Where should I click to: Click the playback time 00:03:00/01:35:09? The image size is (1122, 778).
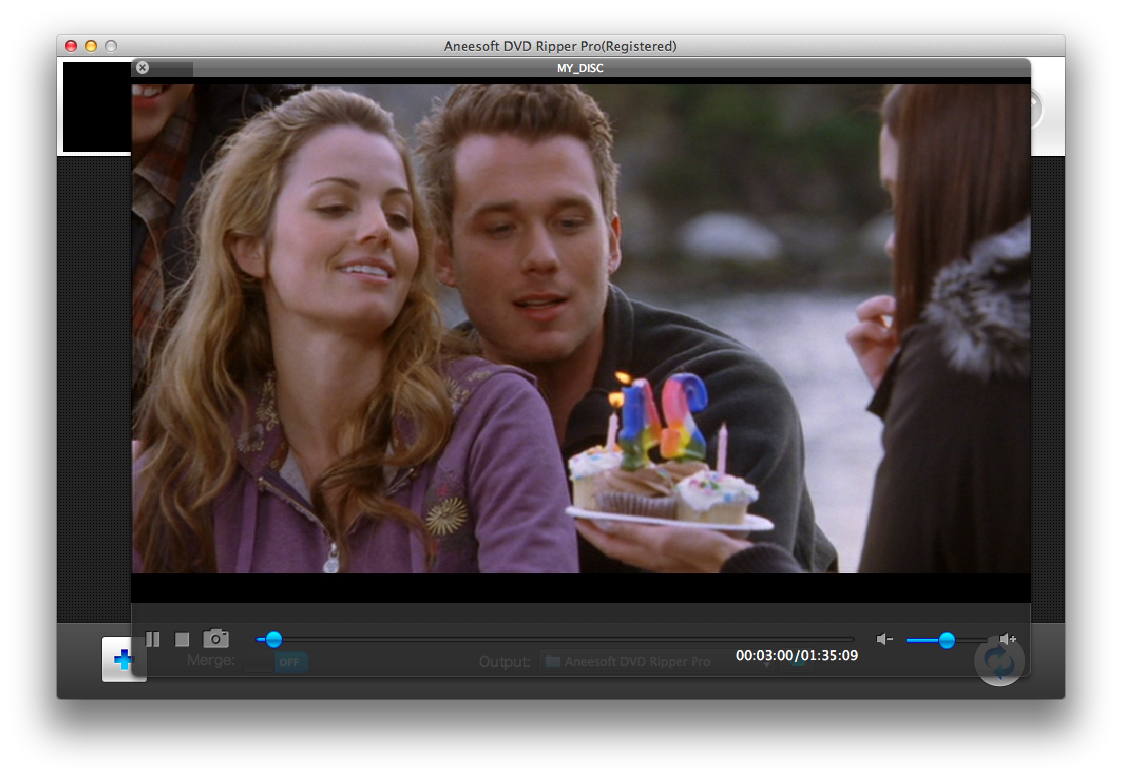[x=796, y=656]
